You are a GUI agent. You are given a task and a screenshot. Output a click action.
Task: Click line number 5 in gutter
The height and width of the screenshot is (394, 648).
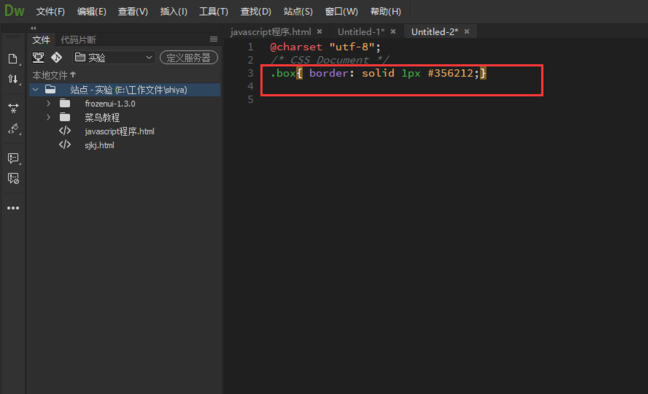point(250,100)
